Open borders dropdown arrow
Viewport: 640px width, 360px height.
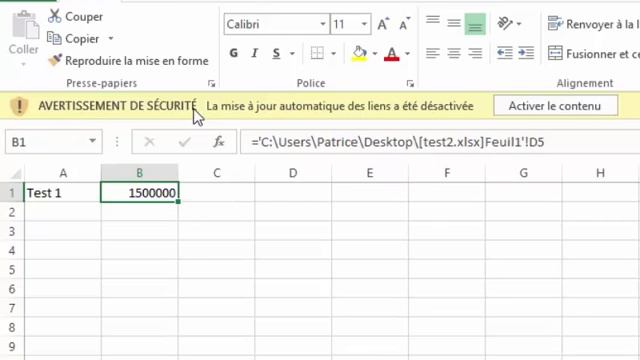[333, 53]
